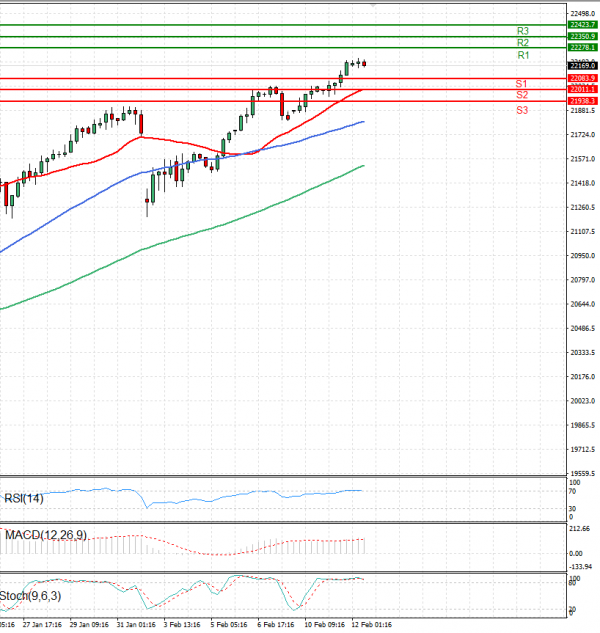This screenshot has width=600, height=633.
Task: Click the 21418.0 price axis value
Action: tap(583, 183)
